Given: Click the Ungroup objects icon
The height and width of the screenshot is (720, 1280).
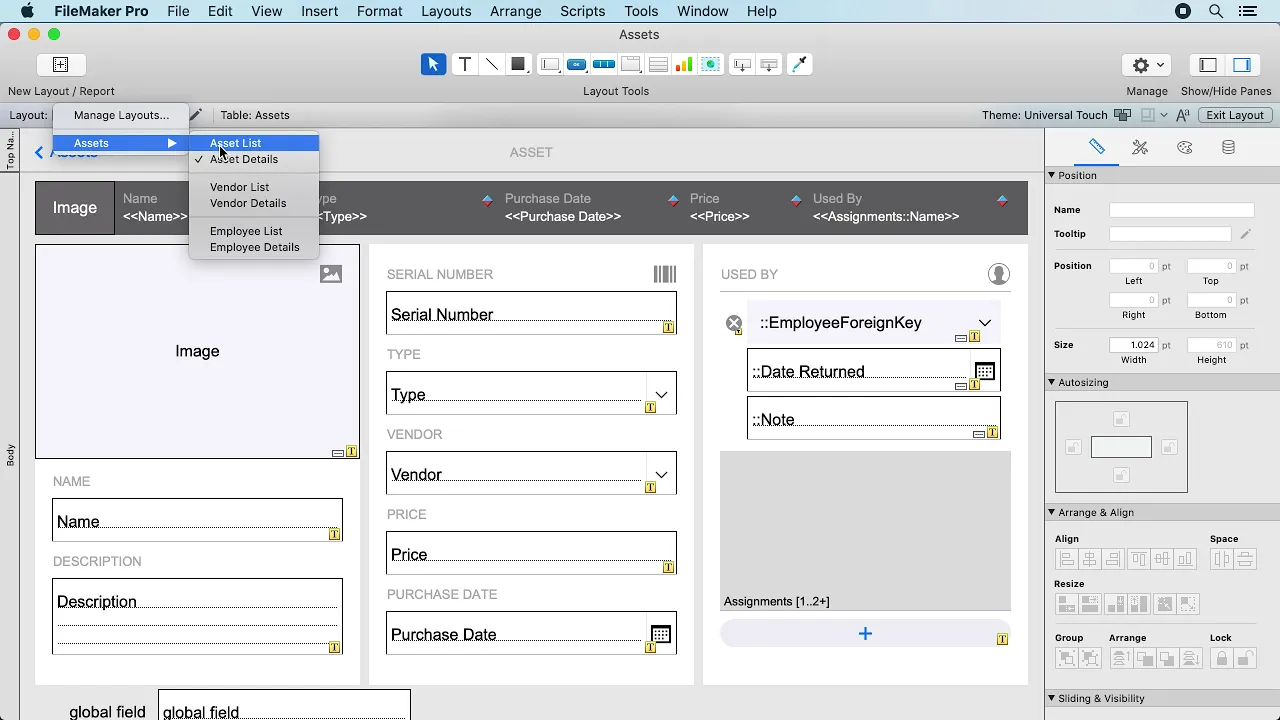Looking at the screenshot, I should point(1090,658).
